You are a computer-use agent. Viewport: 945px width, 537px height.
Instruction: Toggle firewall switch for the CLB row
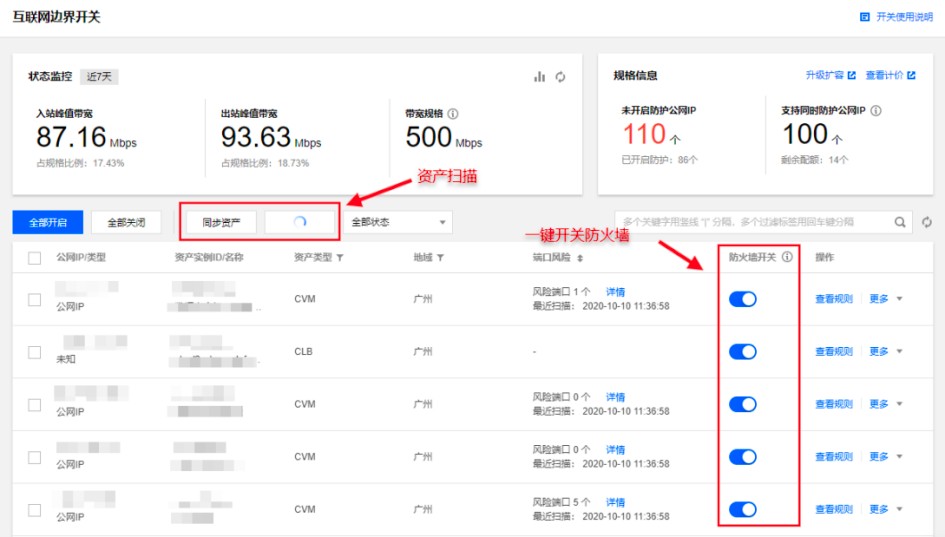click(742, 352)
